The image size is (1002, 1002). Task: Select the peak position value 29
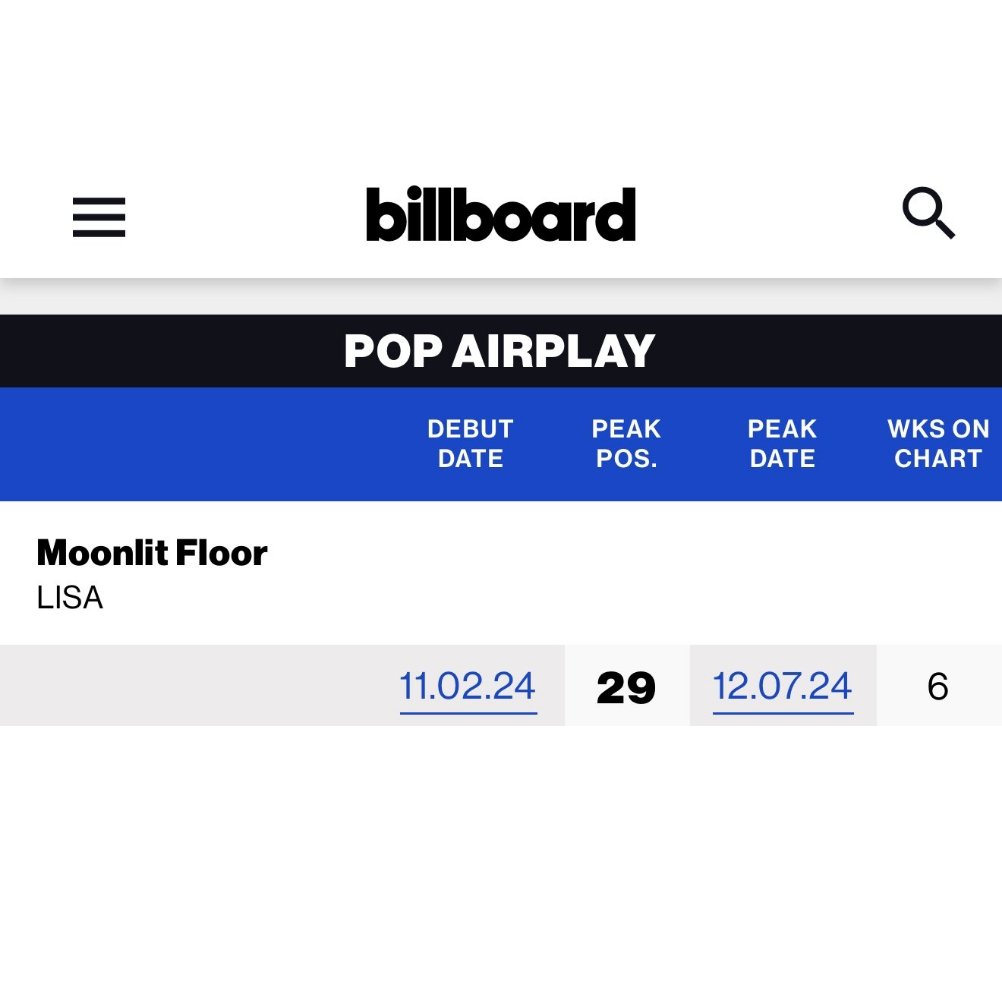tap(626, 688)
